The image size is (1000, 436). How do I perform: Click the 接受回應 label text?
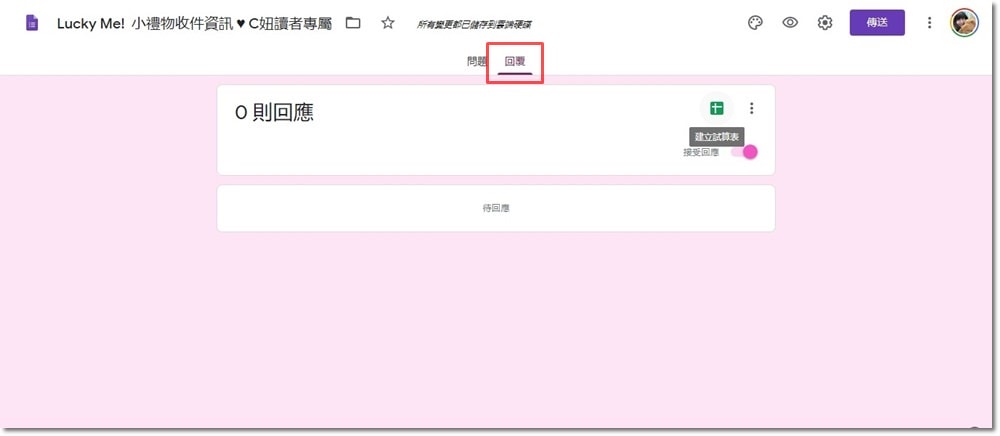pyautogui.click(x=700, y=153)
